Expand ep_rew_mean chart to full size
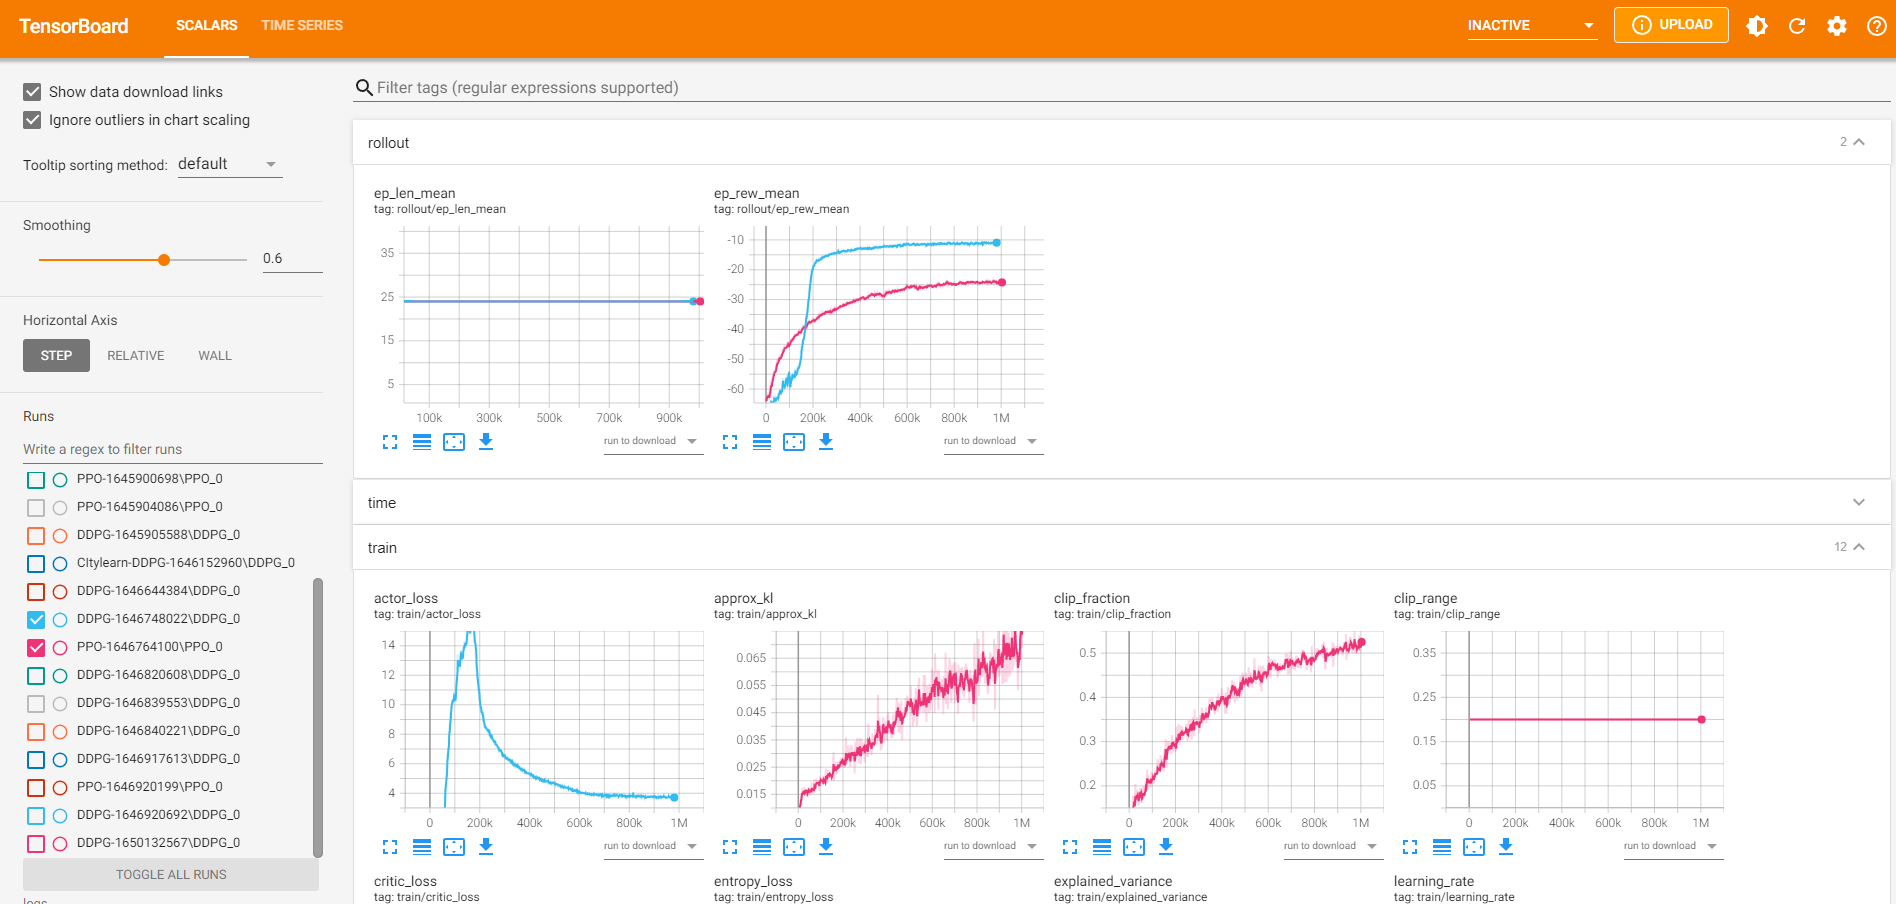Viewport: 1896px width, 904px height. [730, 442]
